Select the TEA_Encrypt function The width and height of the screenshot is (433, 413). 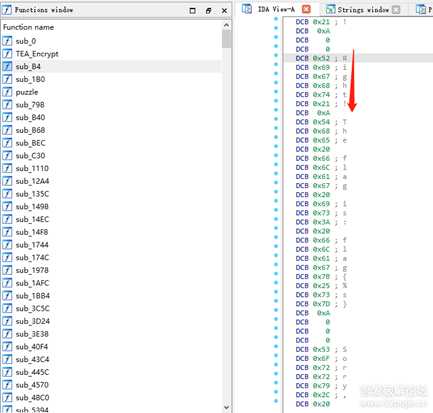pos(37,54)
